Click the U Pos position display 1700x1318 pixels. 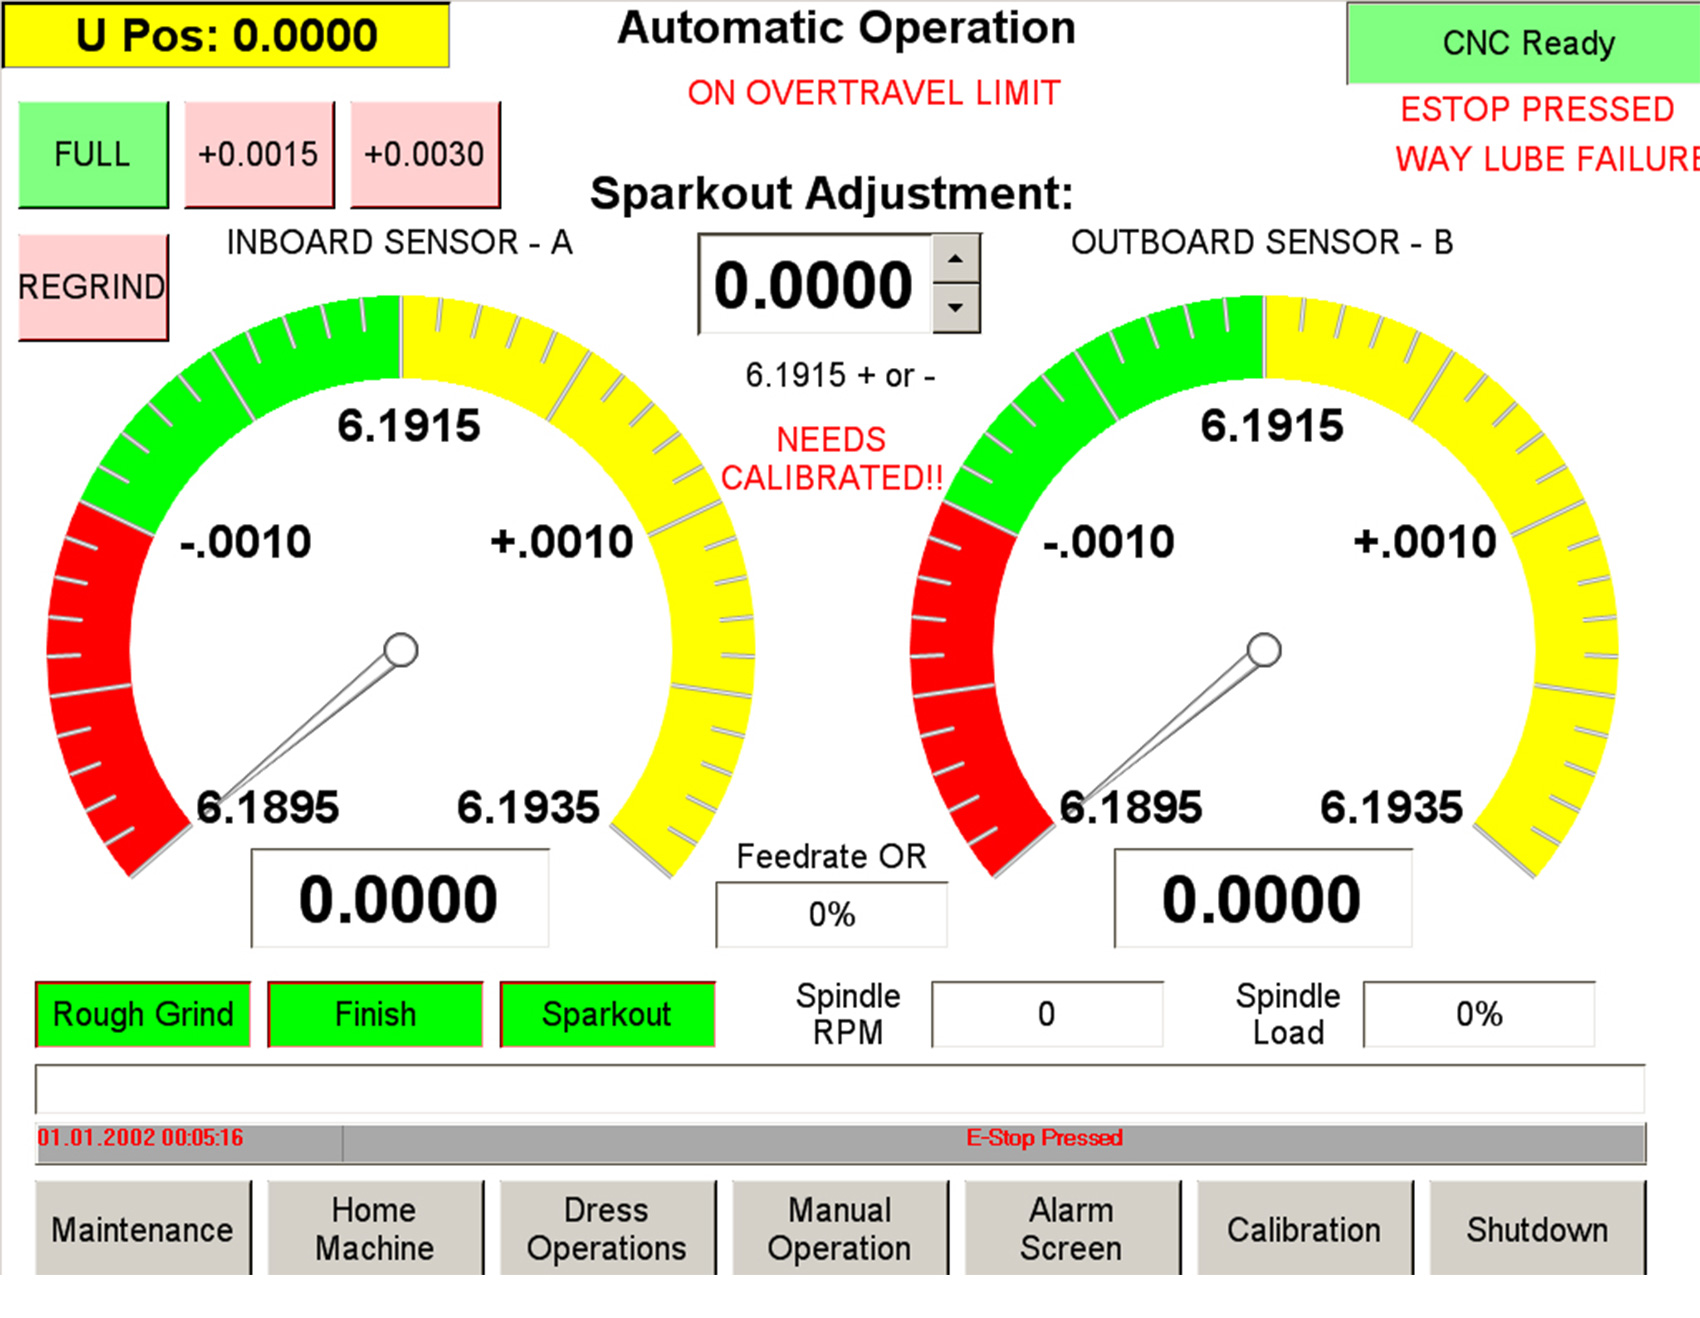coord(226,35)
